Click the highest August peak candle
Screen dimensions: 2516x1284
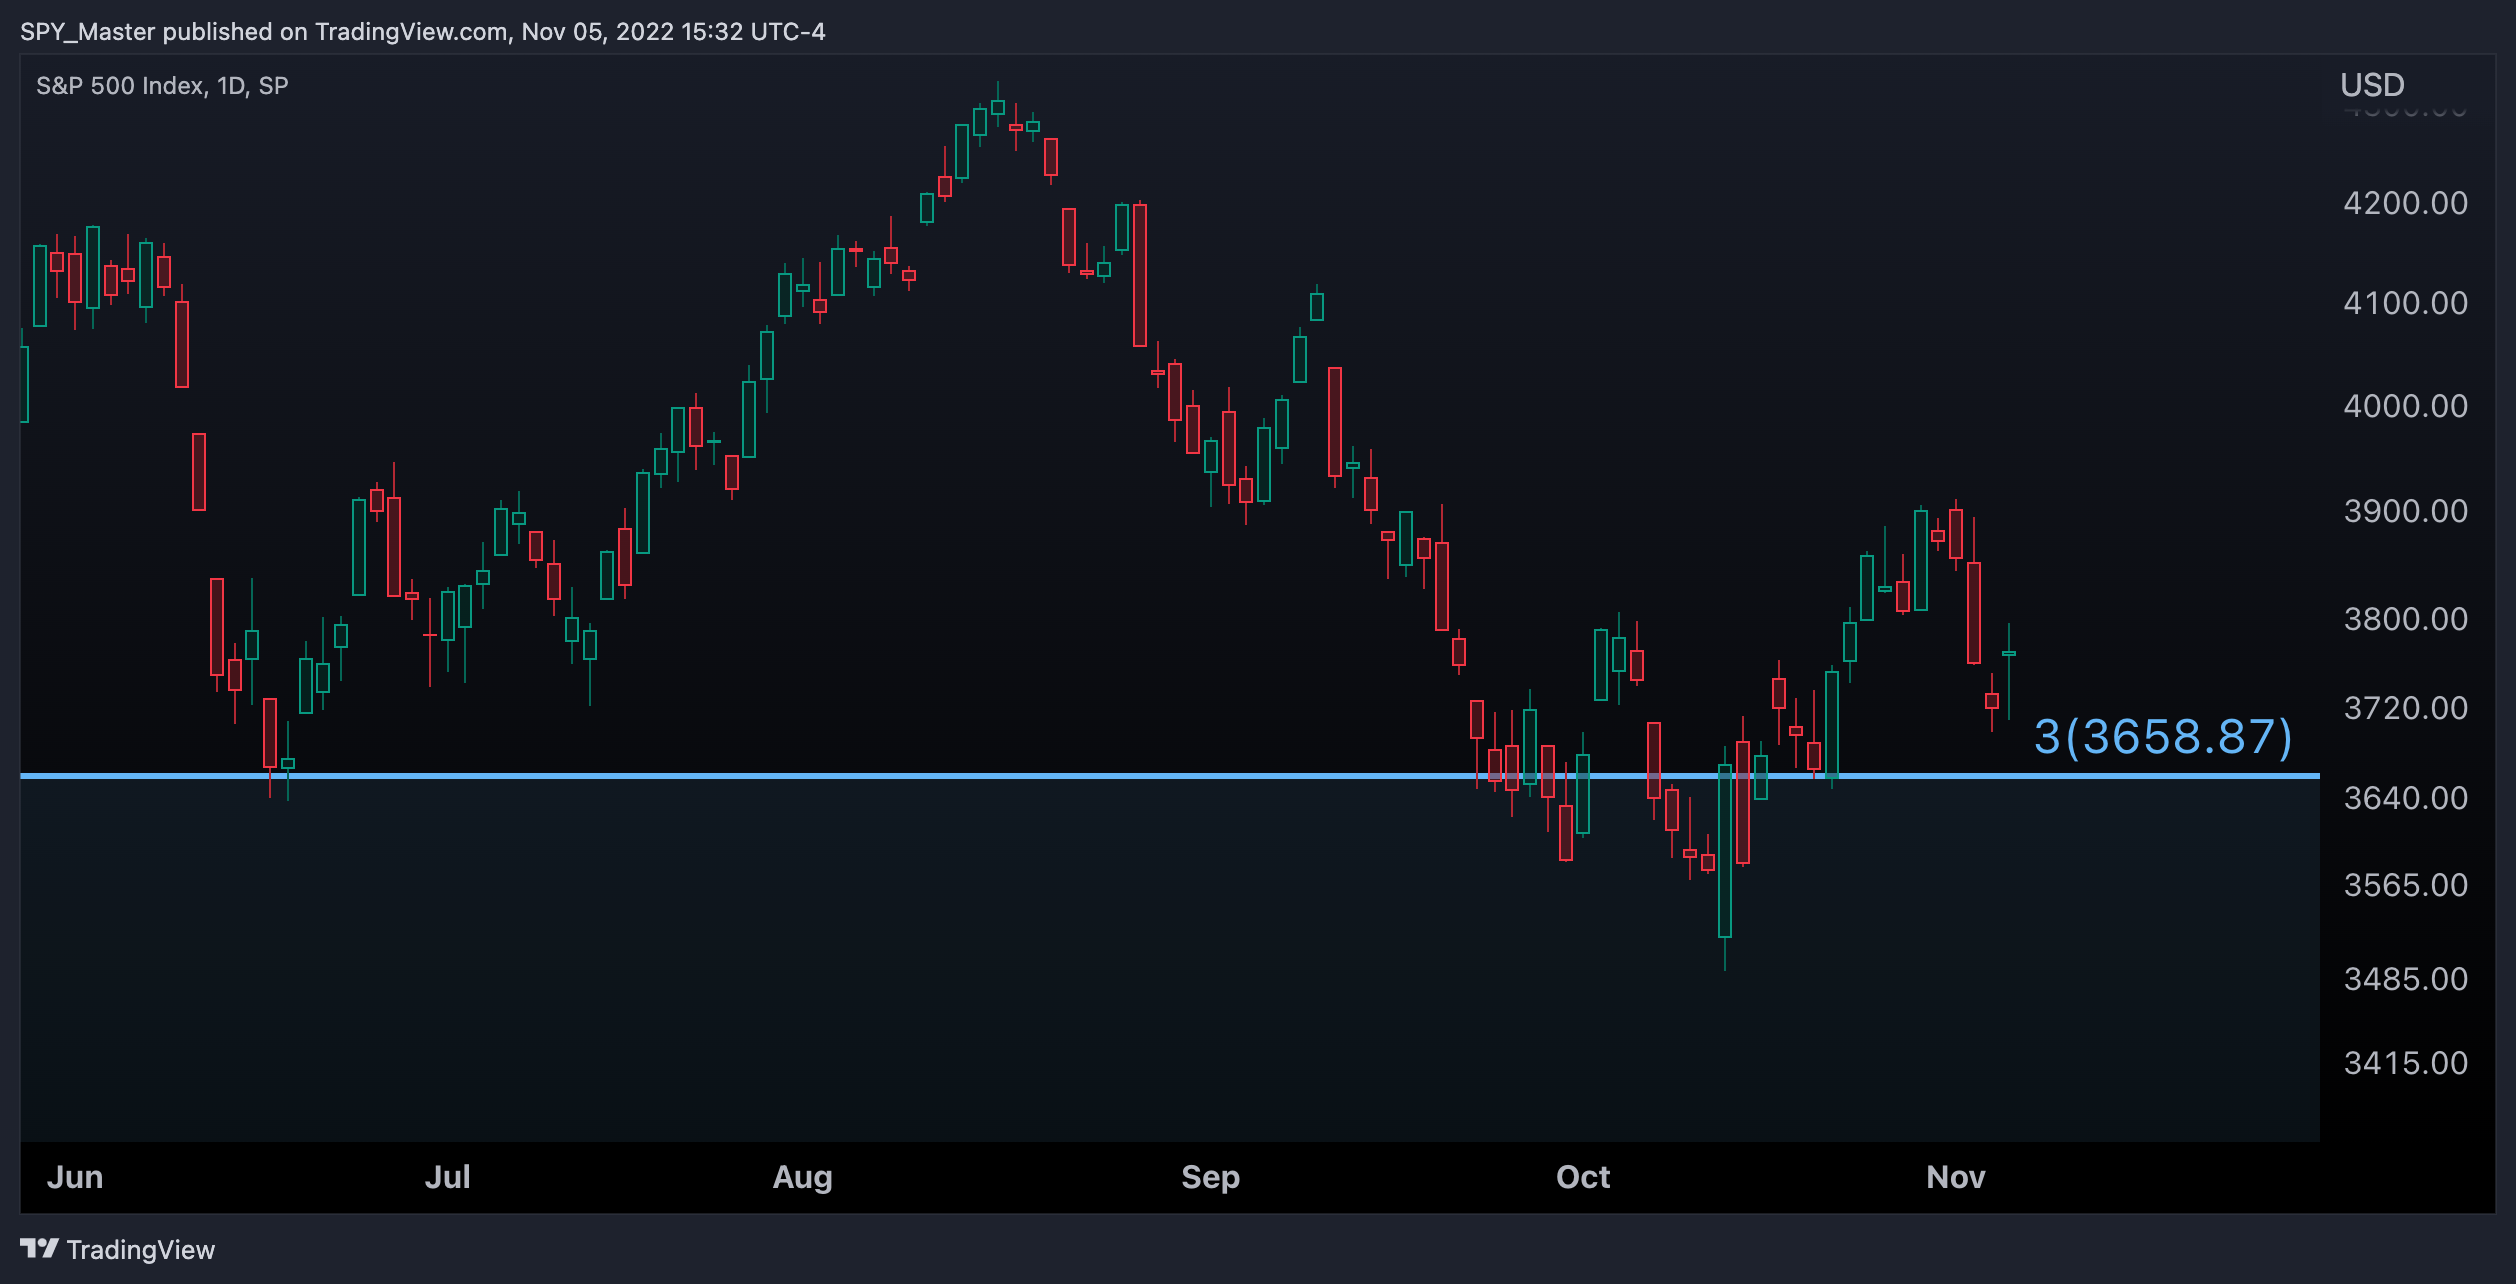[x=997, y=106]
